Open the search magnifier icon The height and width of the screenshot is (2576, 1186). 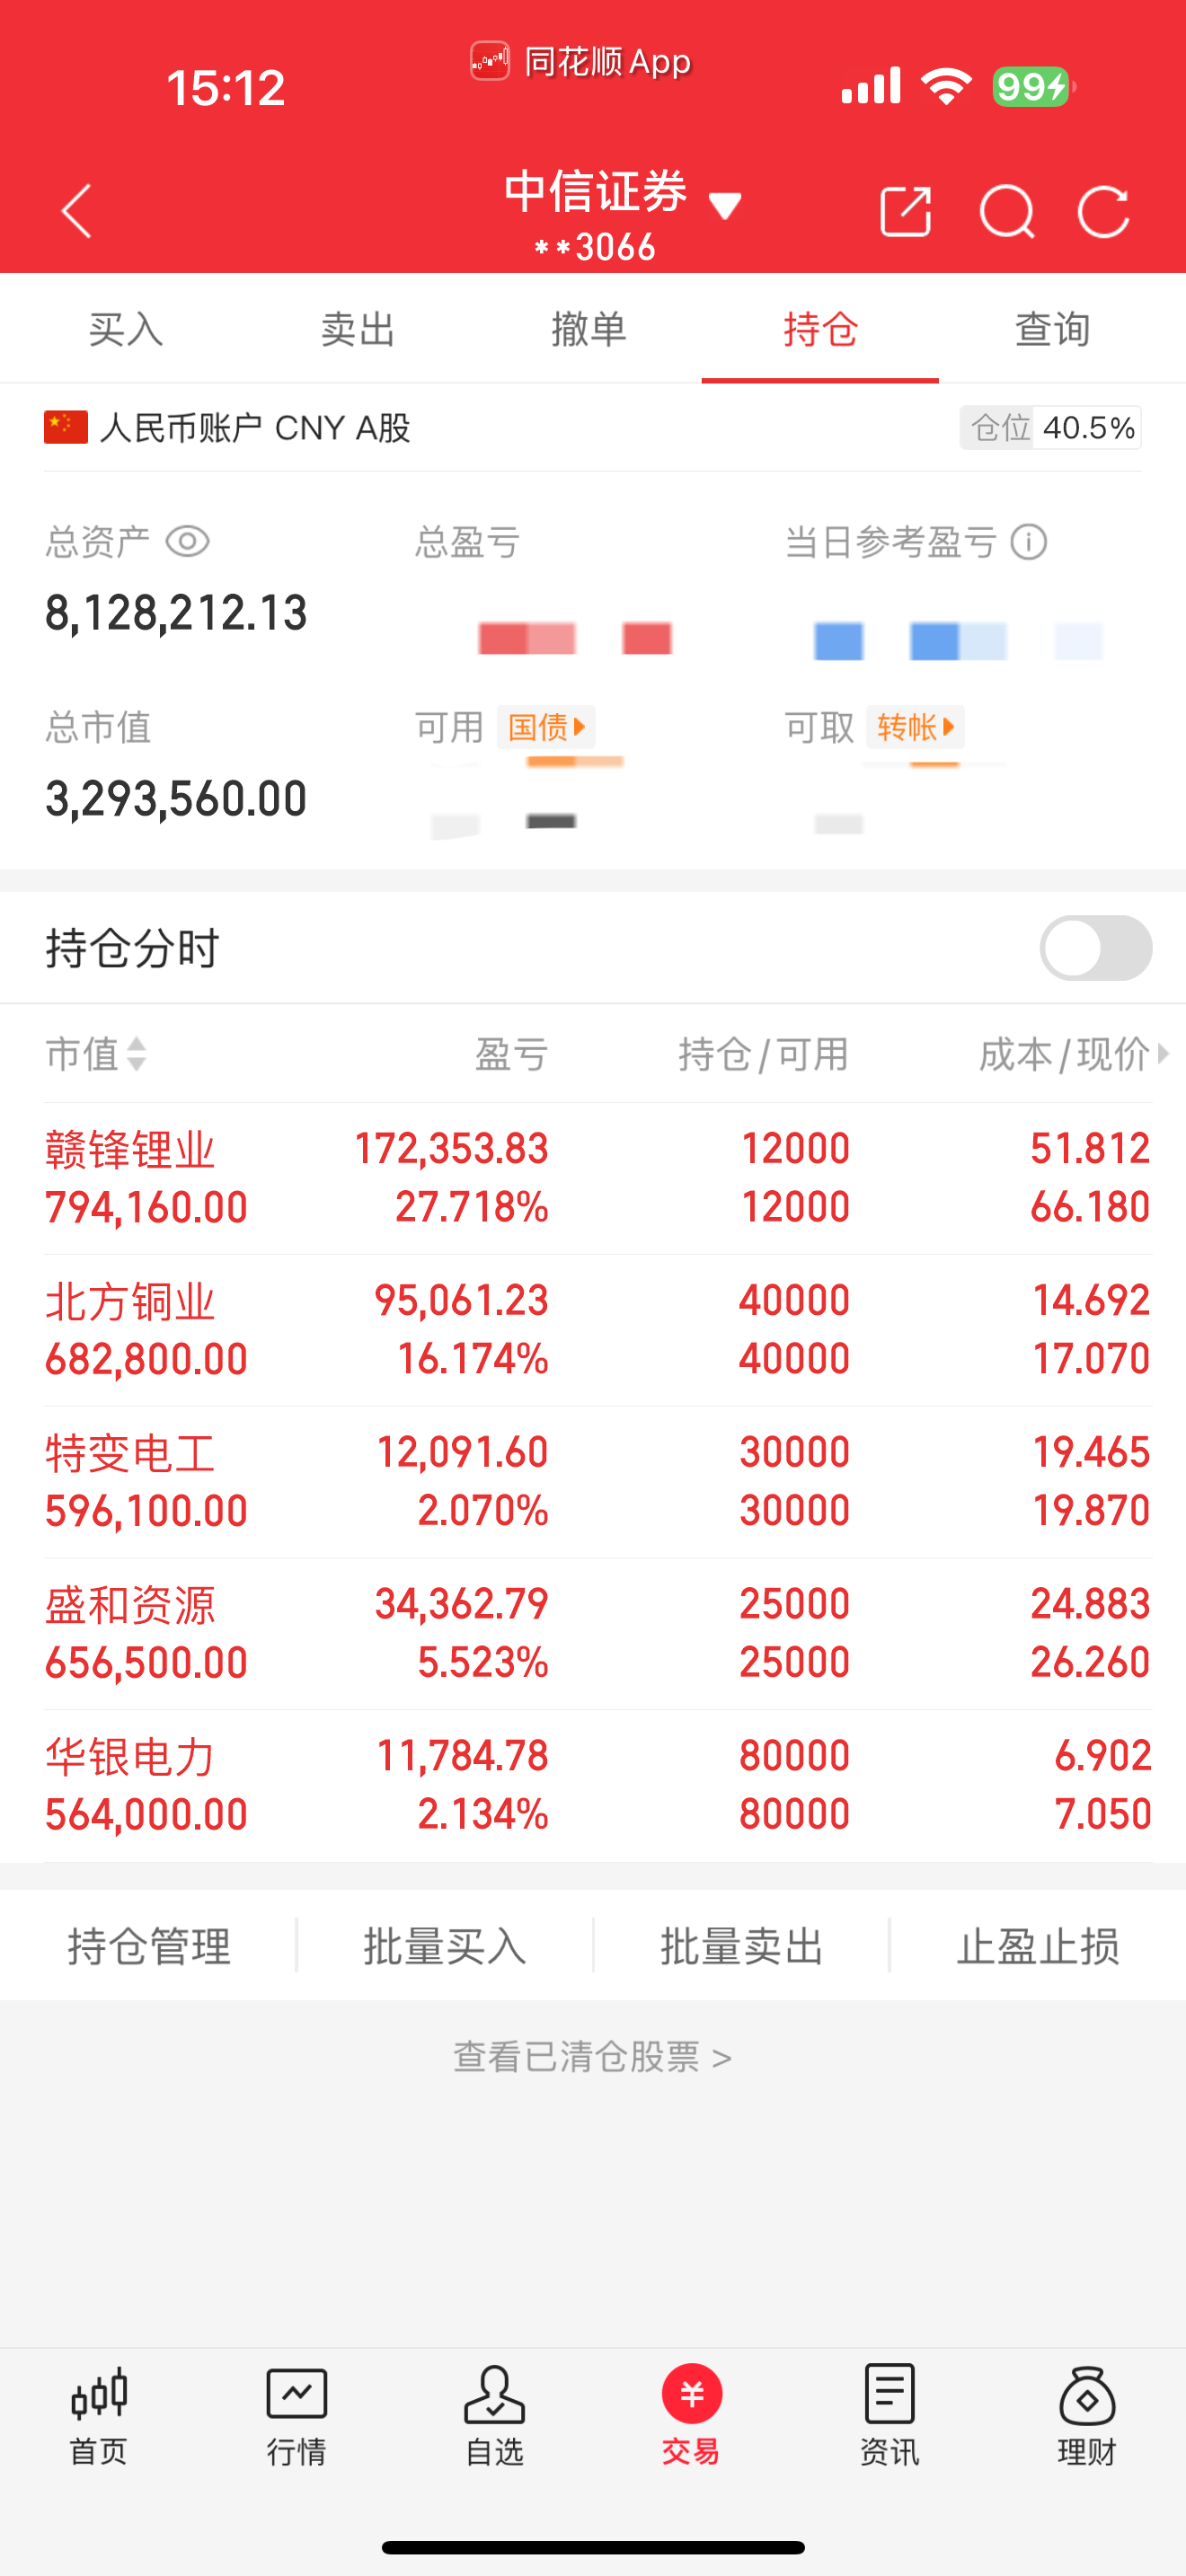pos(1006,211)
